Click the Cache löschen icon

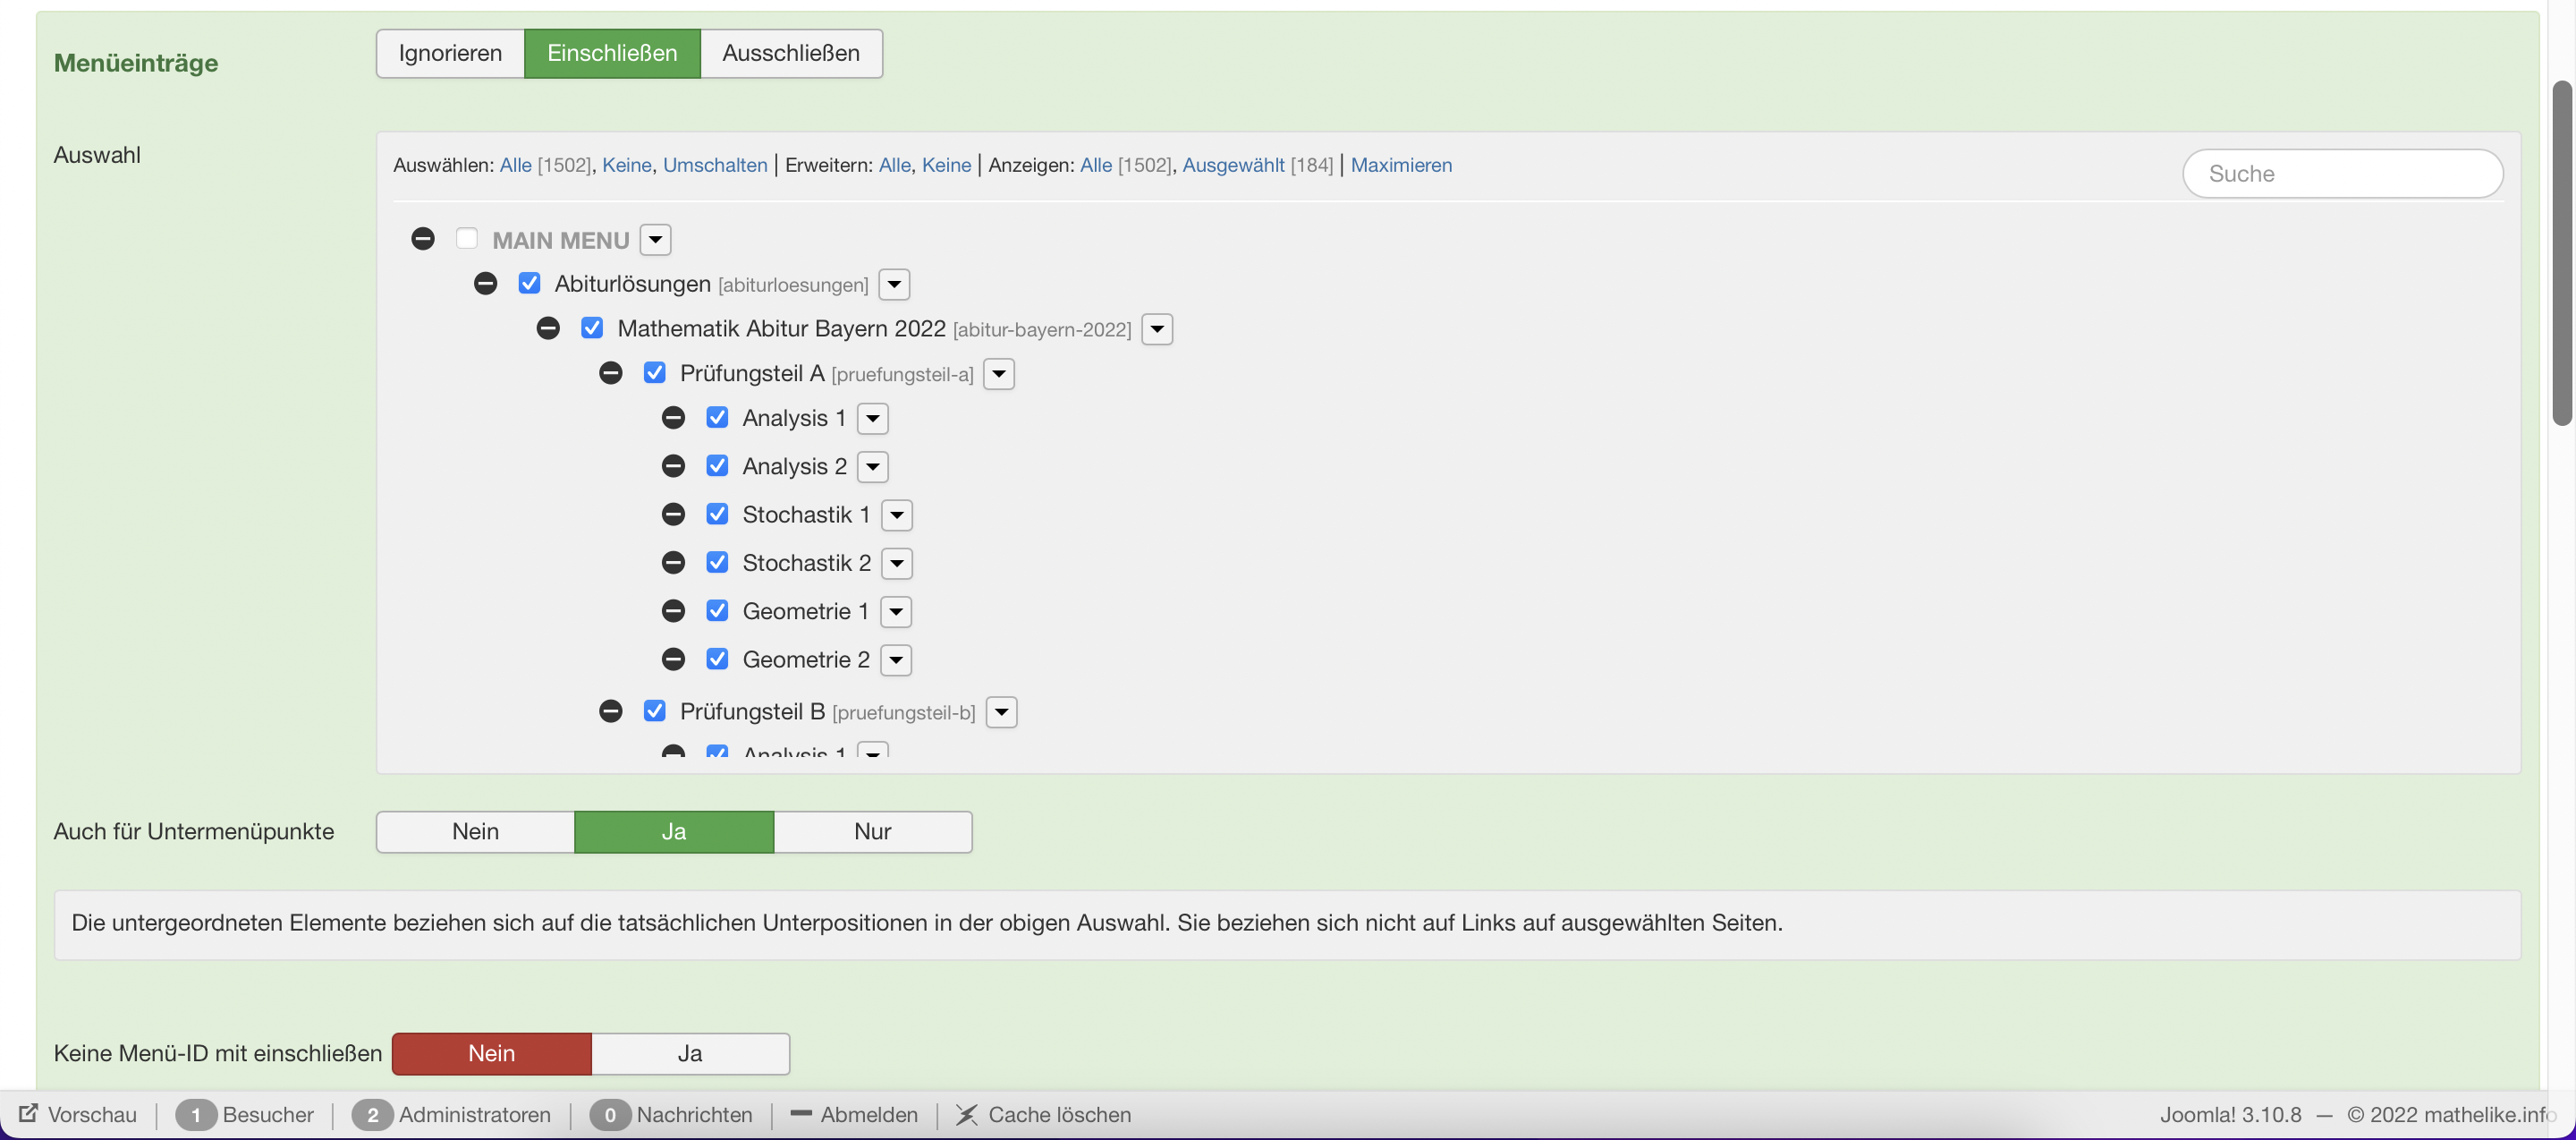tap(966, 1114)
